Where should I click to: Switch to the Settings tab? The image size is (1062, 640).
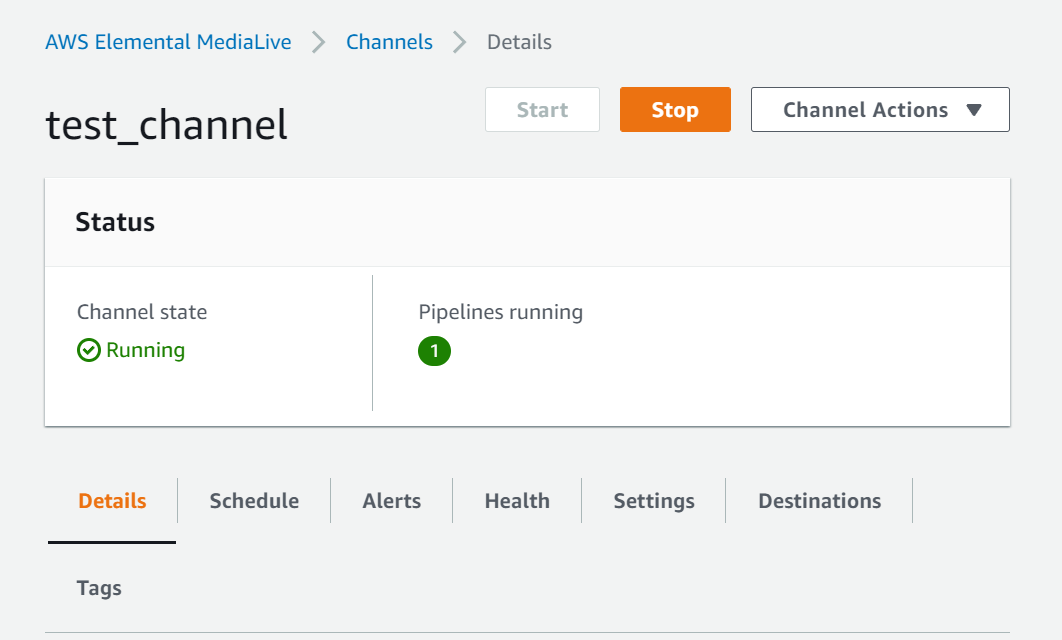click(654, 501)
